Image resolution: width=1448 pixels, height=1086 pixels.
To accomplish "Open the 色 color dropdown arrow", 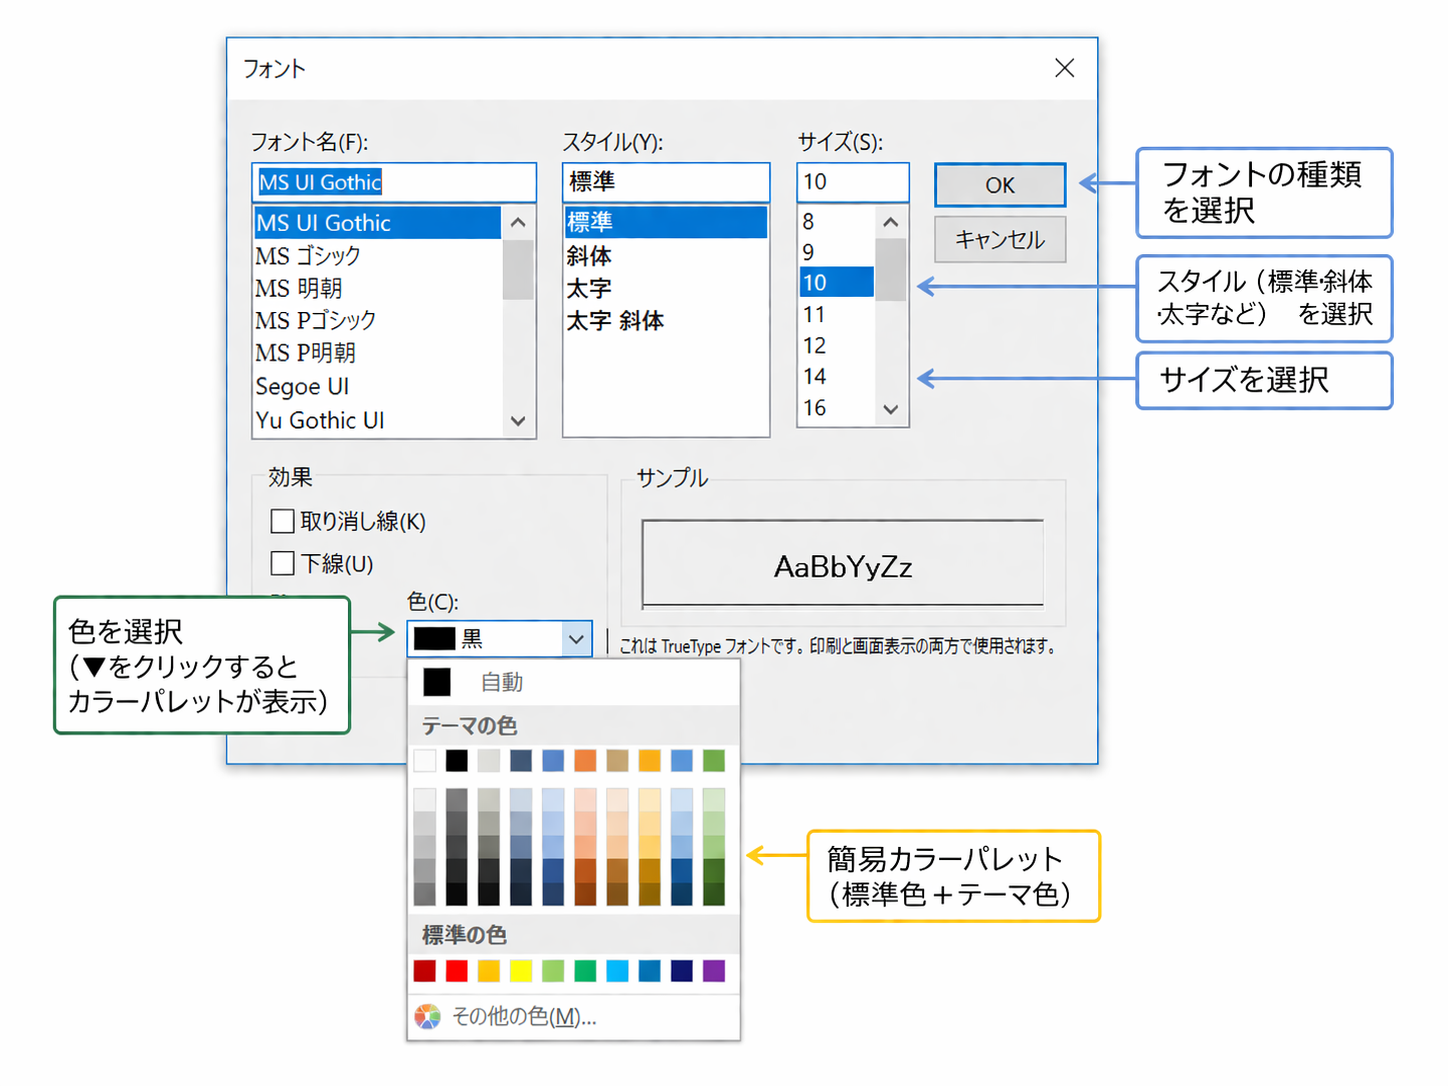I will [x=576, y=638].
